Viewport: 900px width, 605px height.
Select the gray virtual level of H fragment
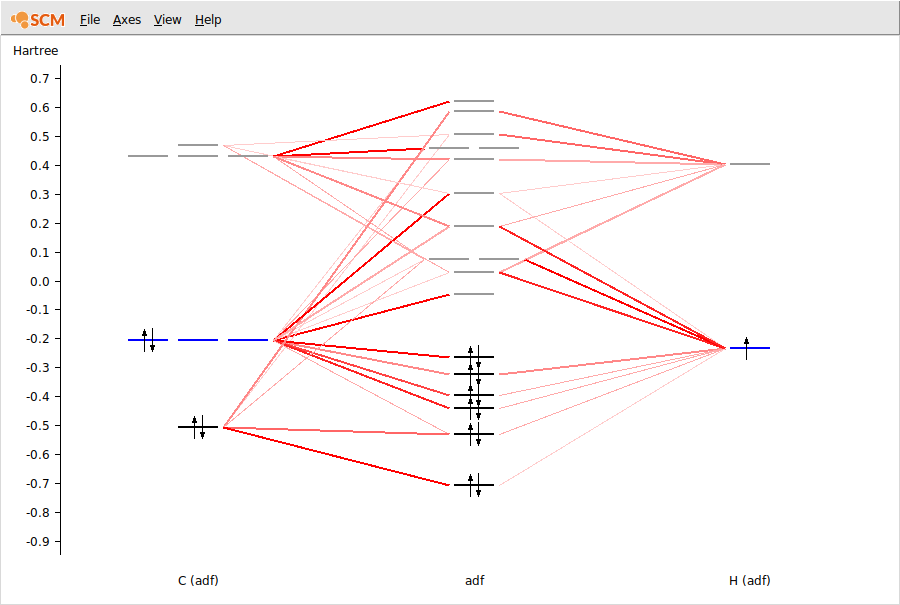click(750, 162)
